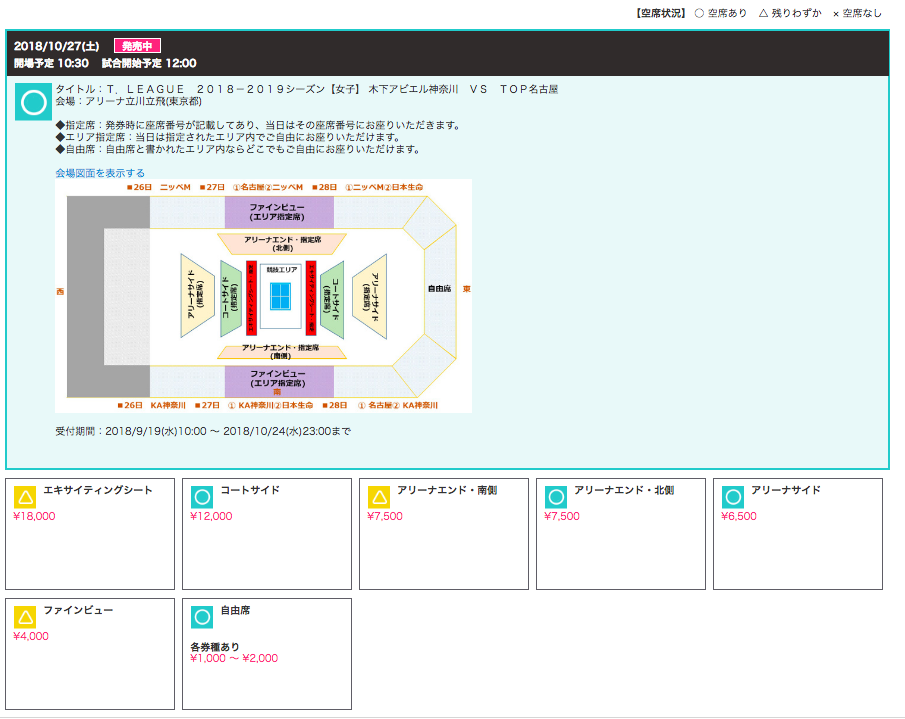
Task: Select the ¥12,000 price under コートサイド
Action: 211,517
